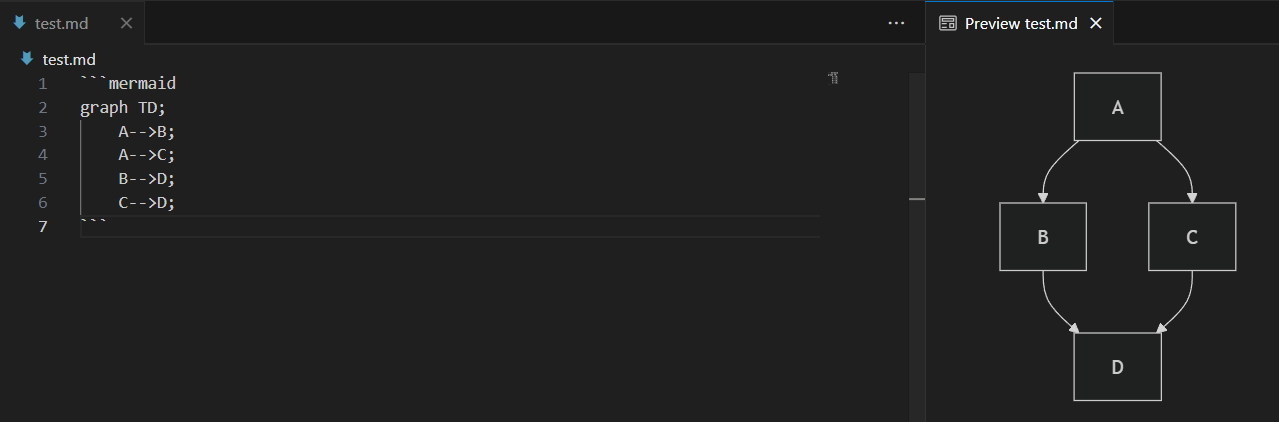
Task: Click node D in the diagram preview
Action: click(x=1117, y=367)
